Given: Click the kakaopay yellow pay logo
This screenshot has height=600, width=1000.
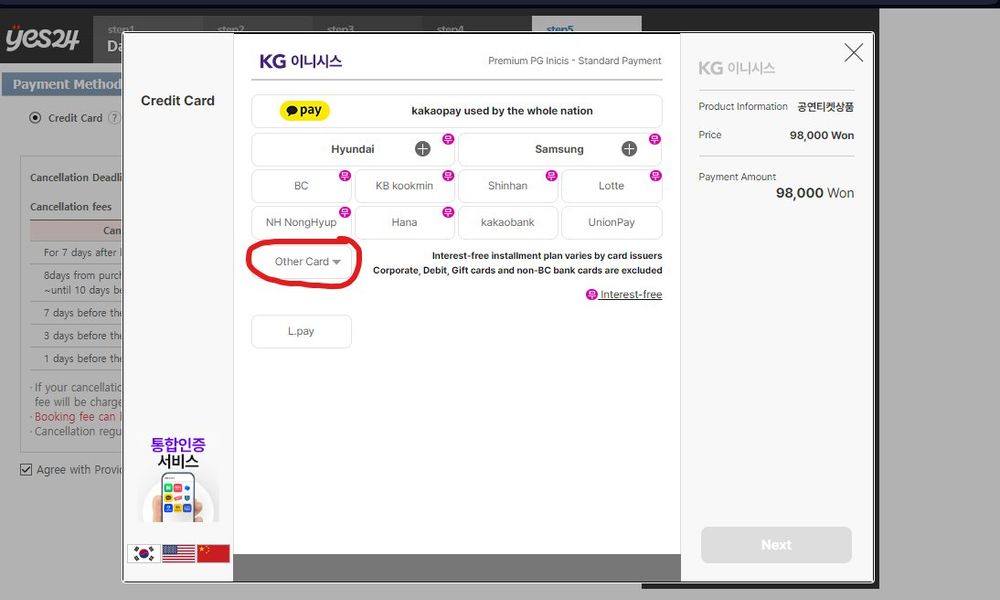Looking at the screenshot, I should pyautogui.click(x=305, y=110).
